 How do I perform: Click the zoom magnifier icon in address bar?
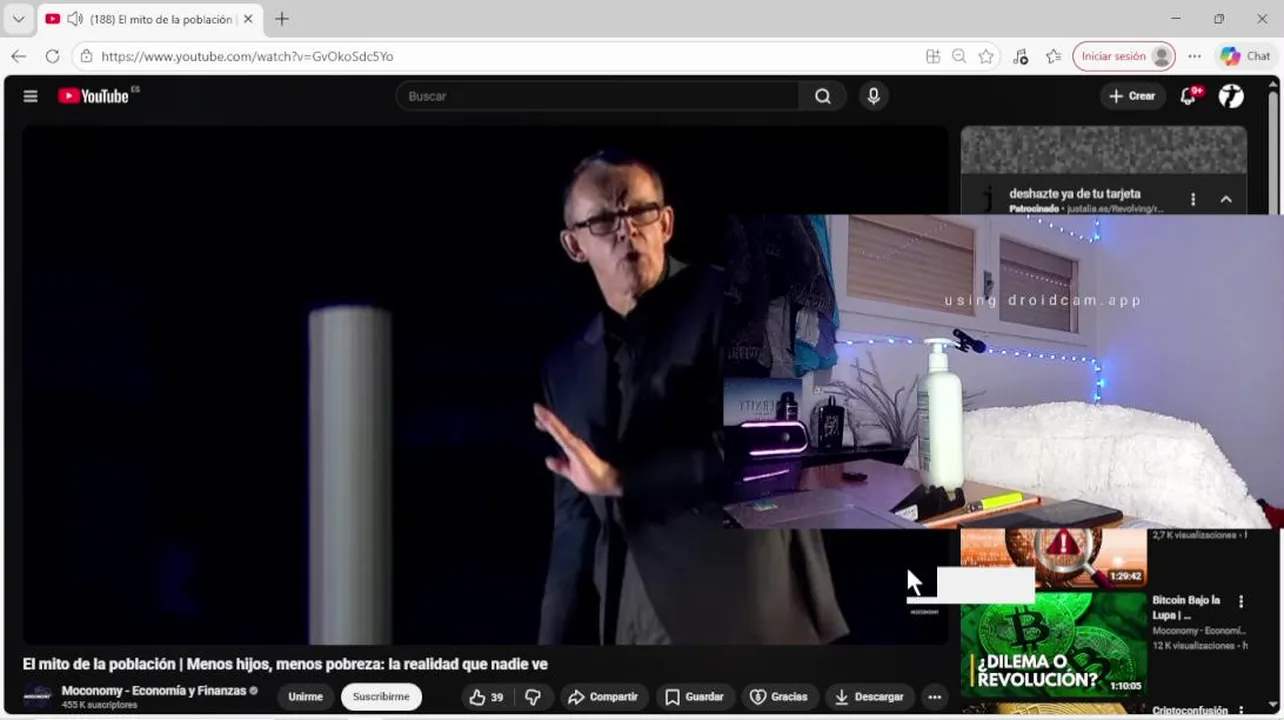(x=959, y=57)
